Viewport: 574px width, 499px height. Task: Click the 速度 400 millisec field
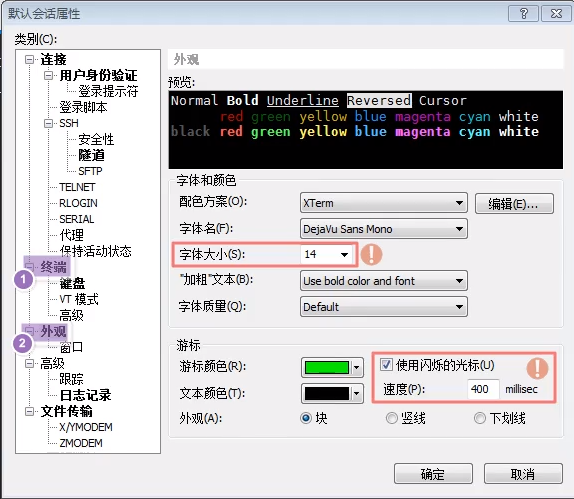click(483, 389)
